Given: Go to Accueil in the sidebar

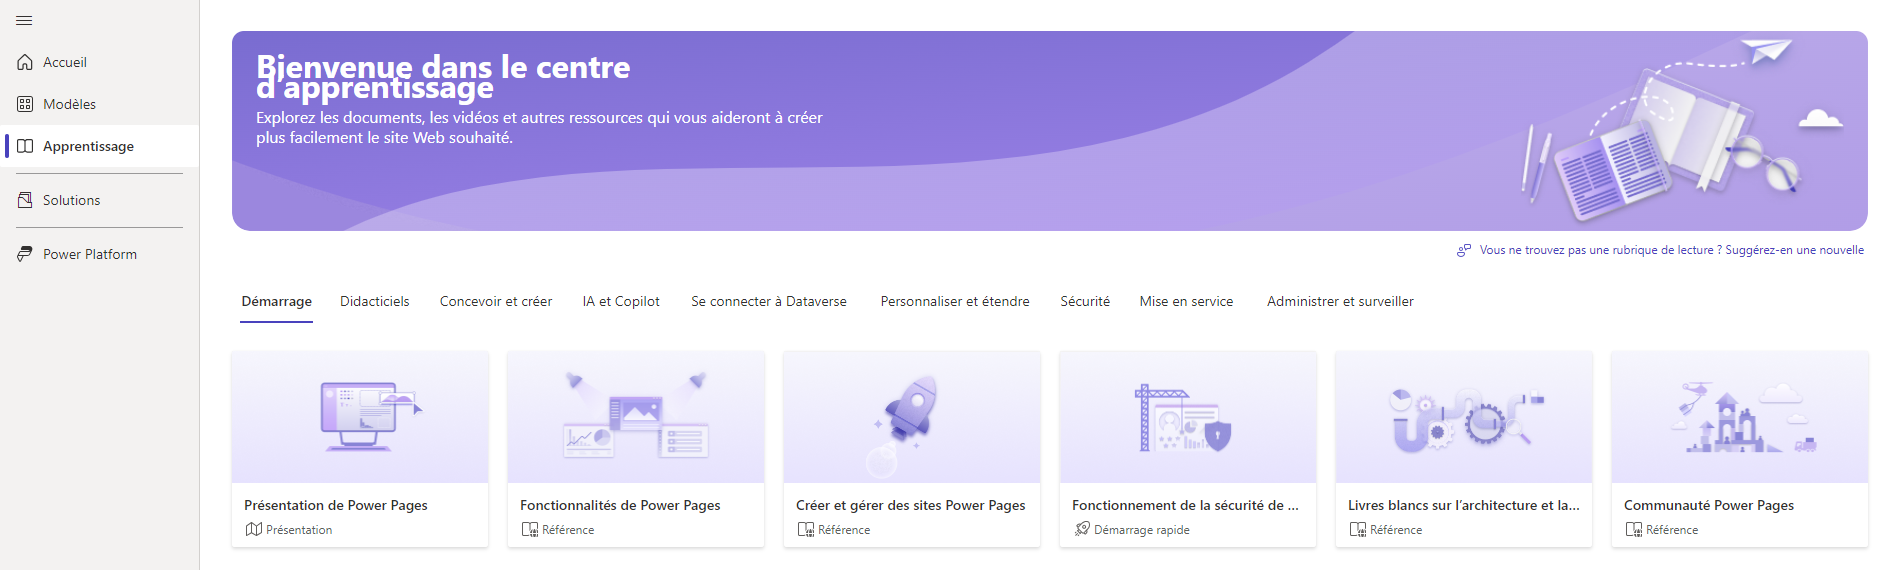Looking at the screenshot, I should coord(100,62).
